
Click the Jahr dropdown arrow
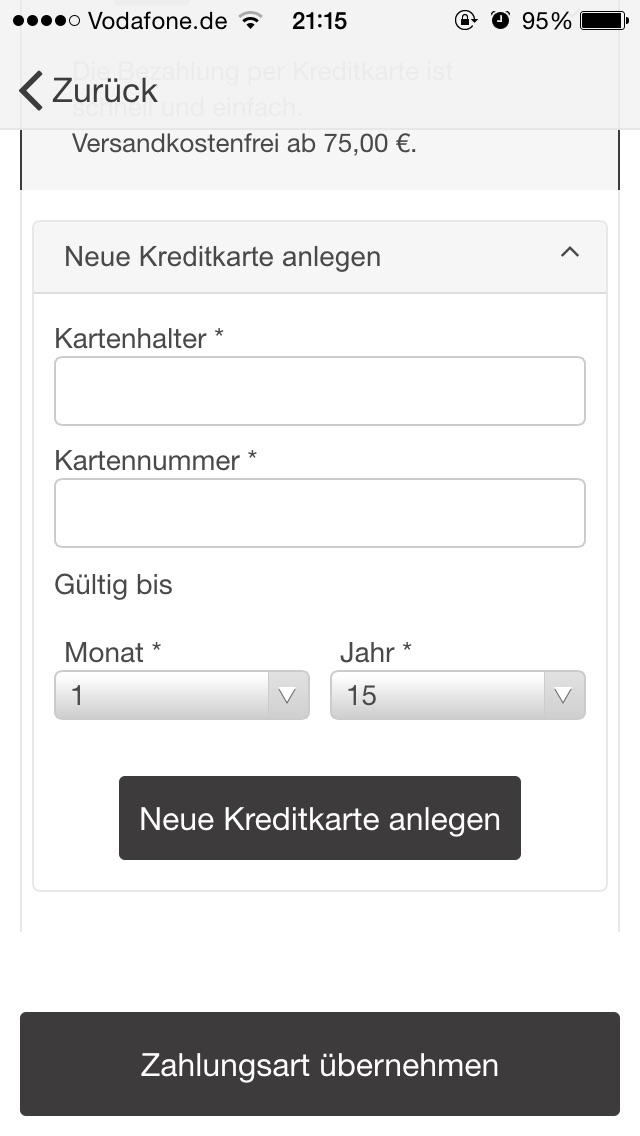(x=563, y=696)
